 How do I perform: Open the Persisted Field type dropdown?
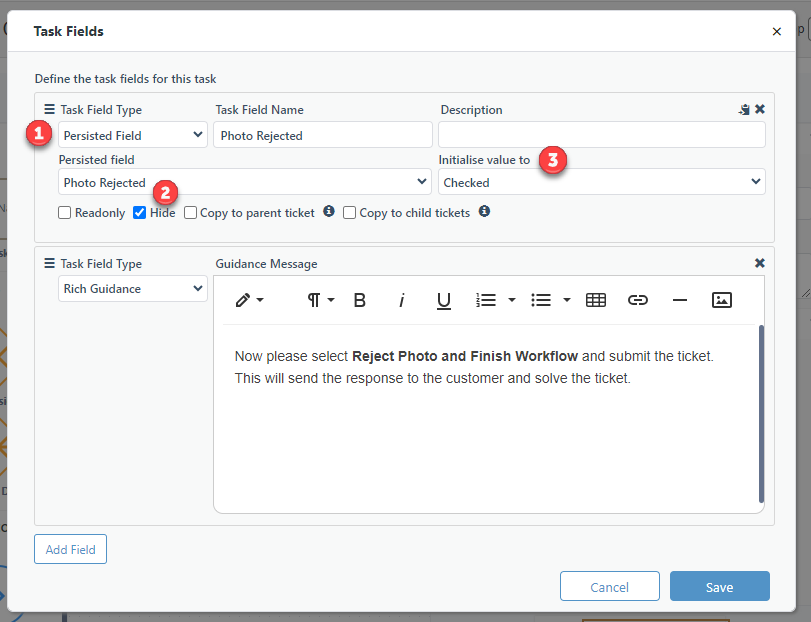(133, 135)
